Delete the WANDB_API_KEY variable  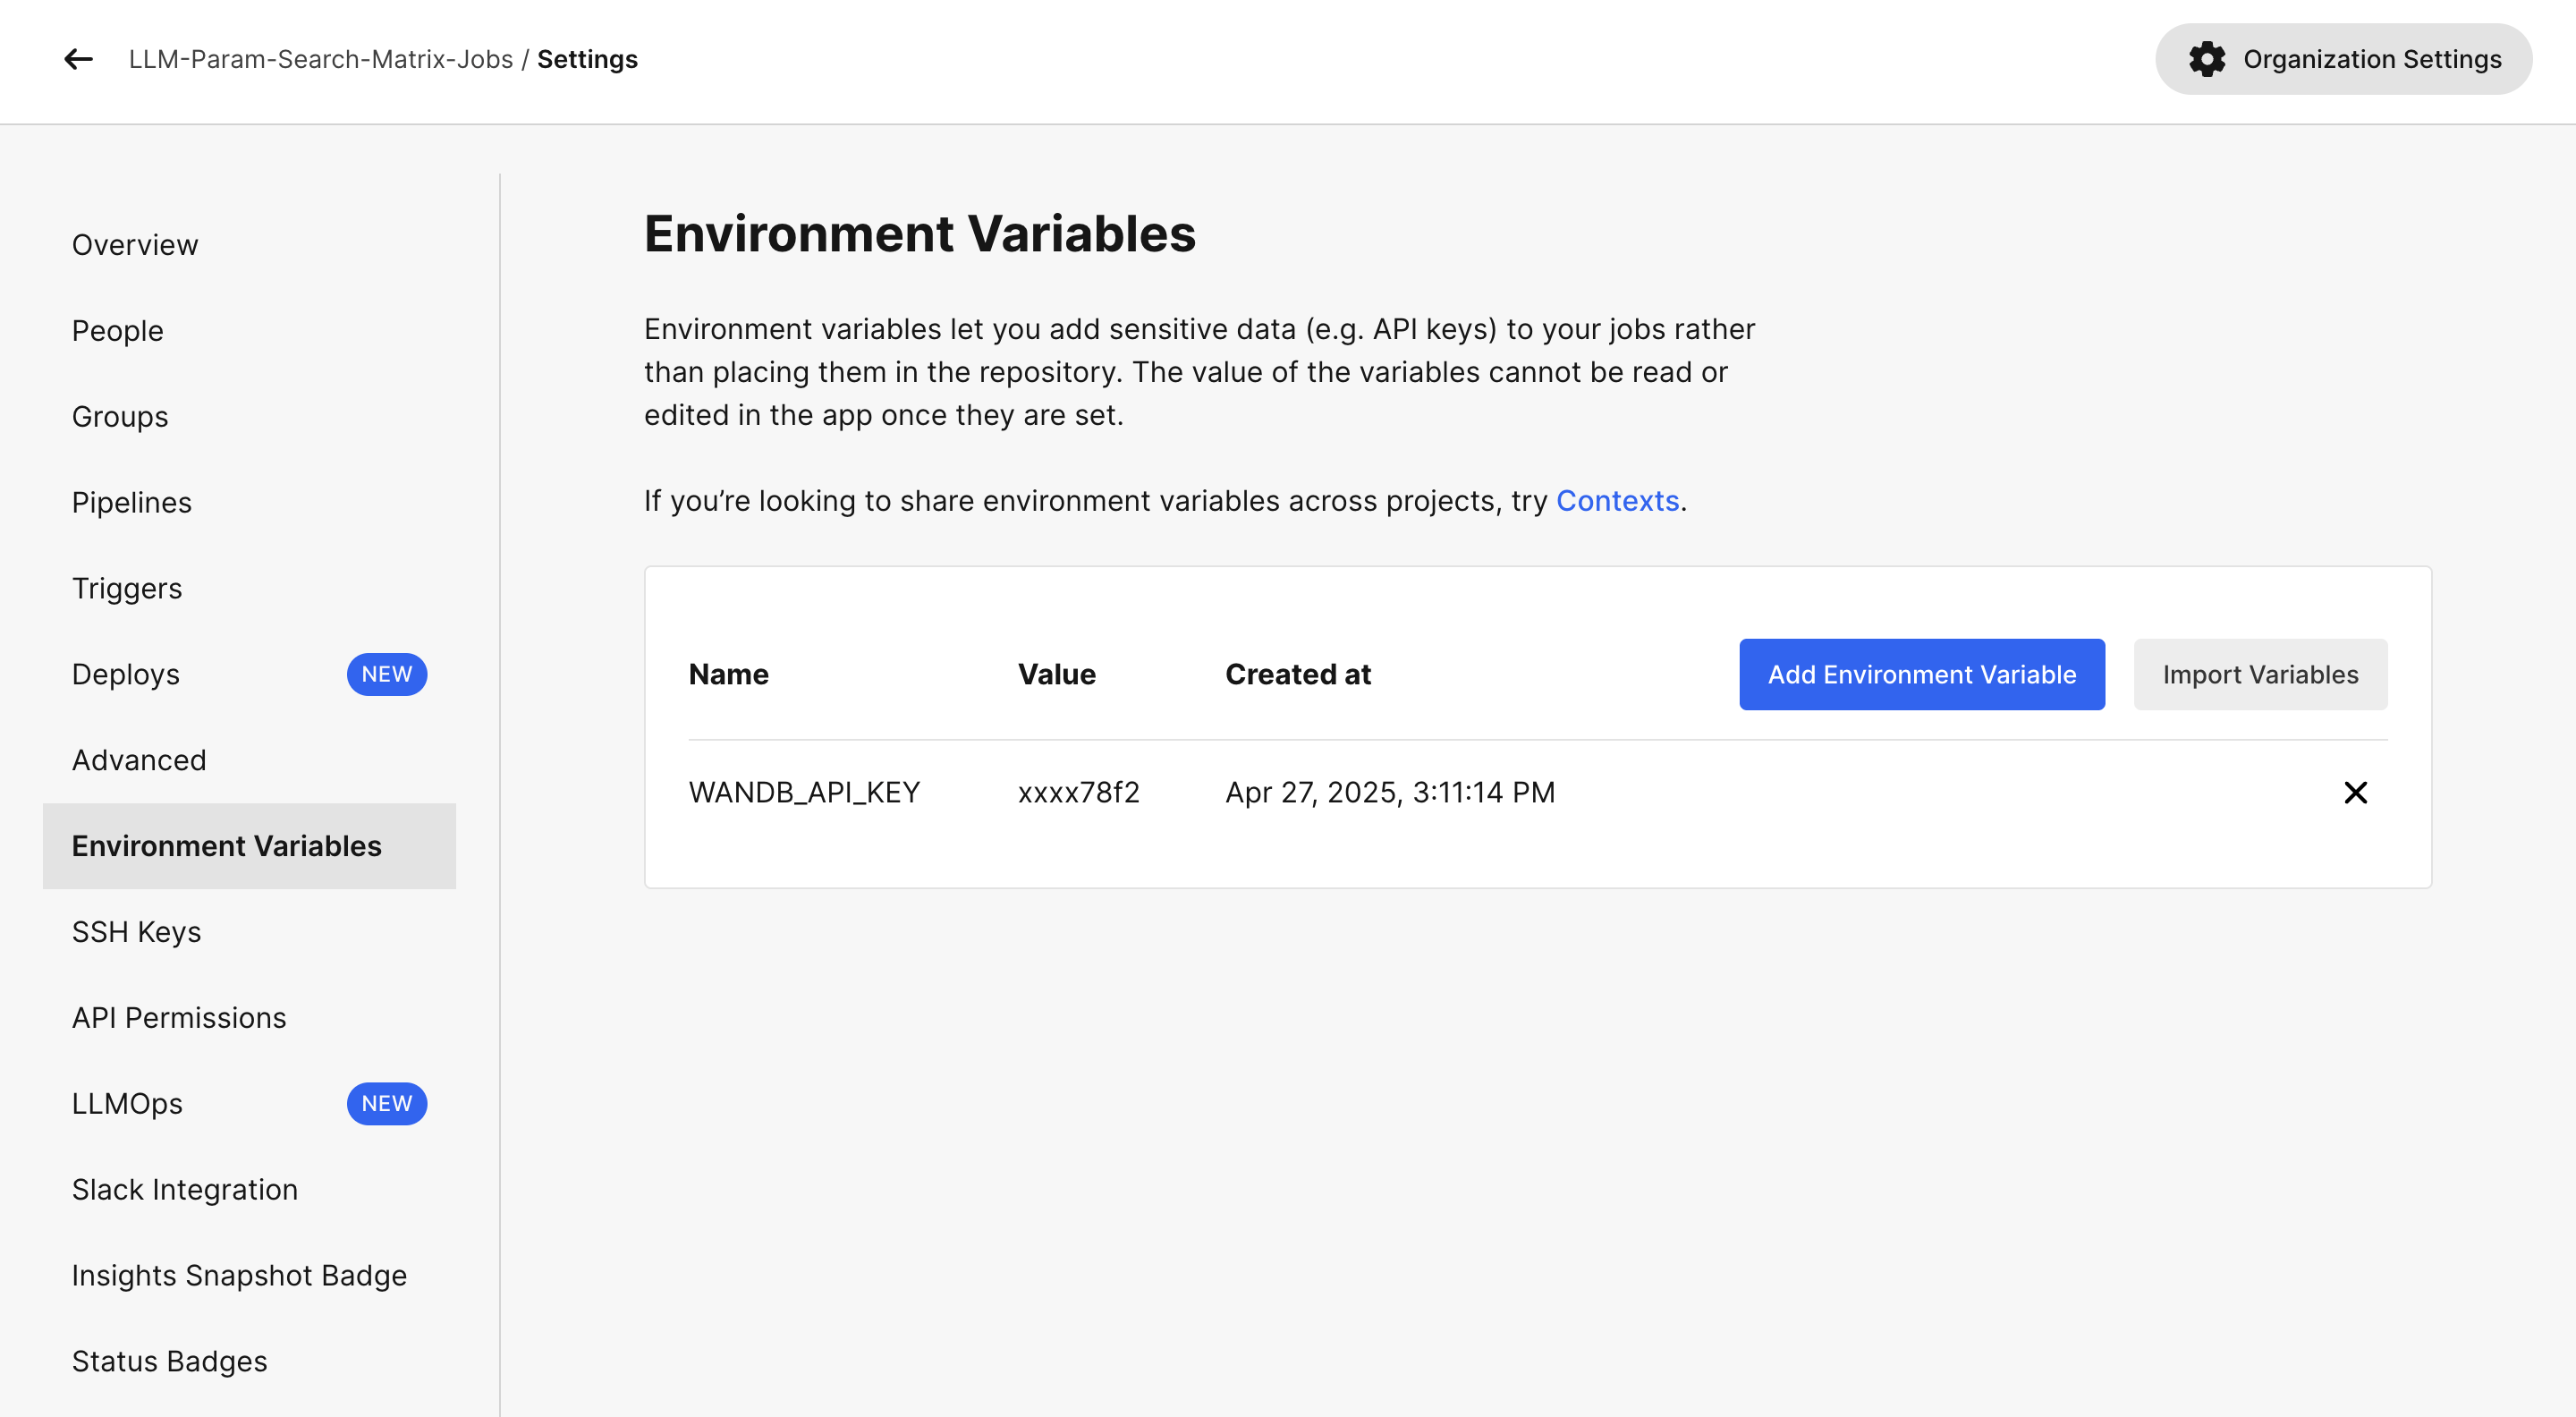tap(2356, 792)
